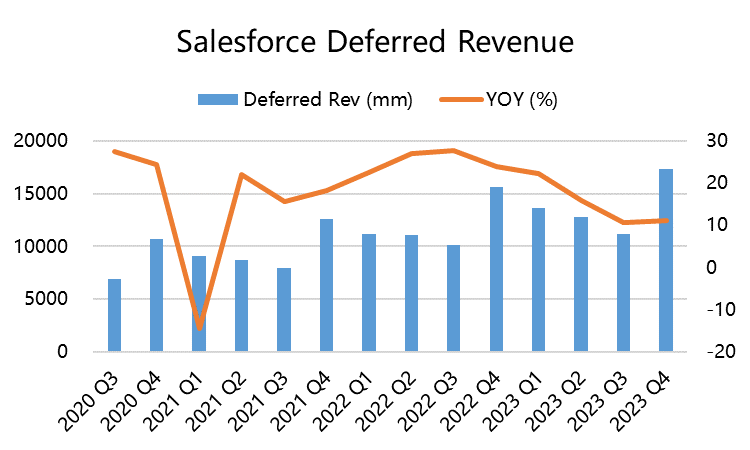Click the 2022 Q4 x-axis label
The image size is (750, 450).
471,401
